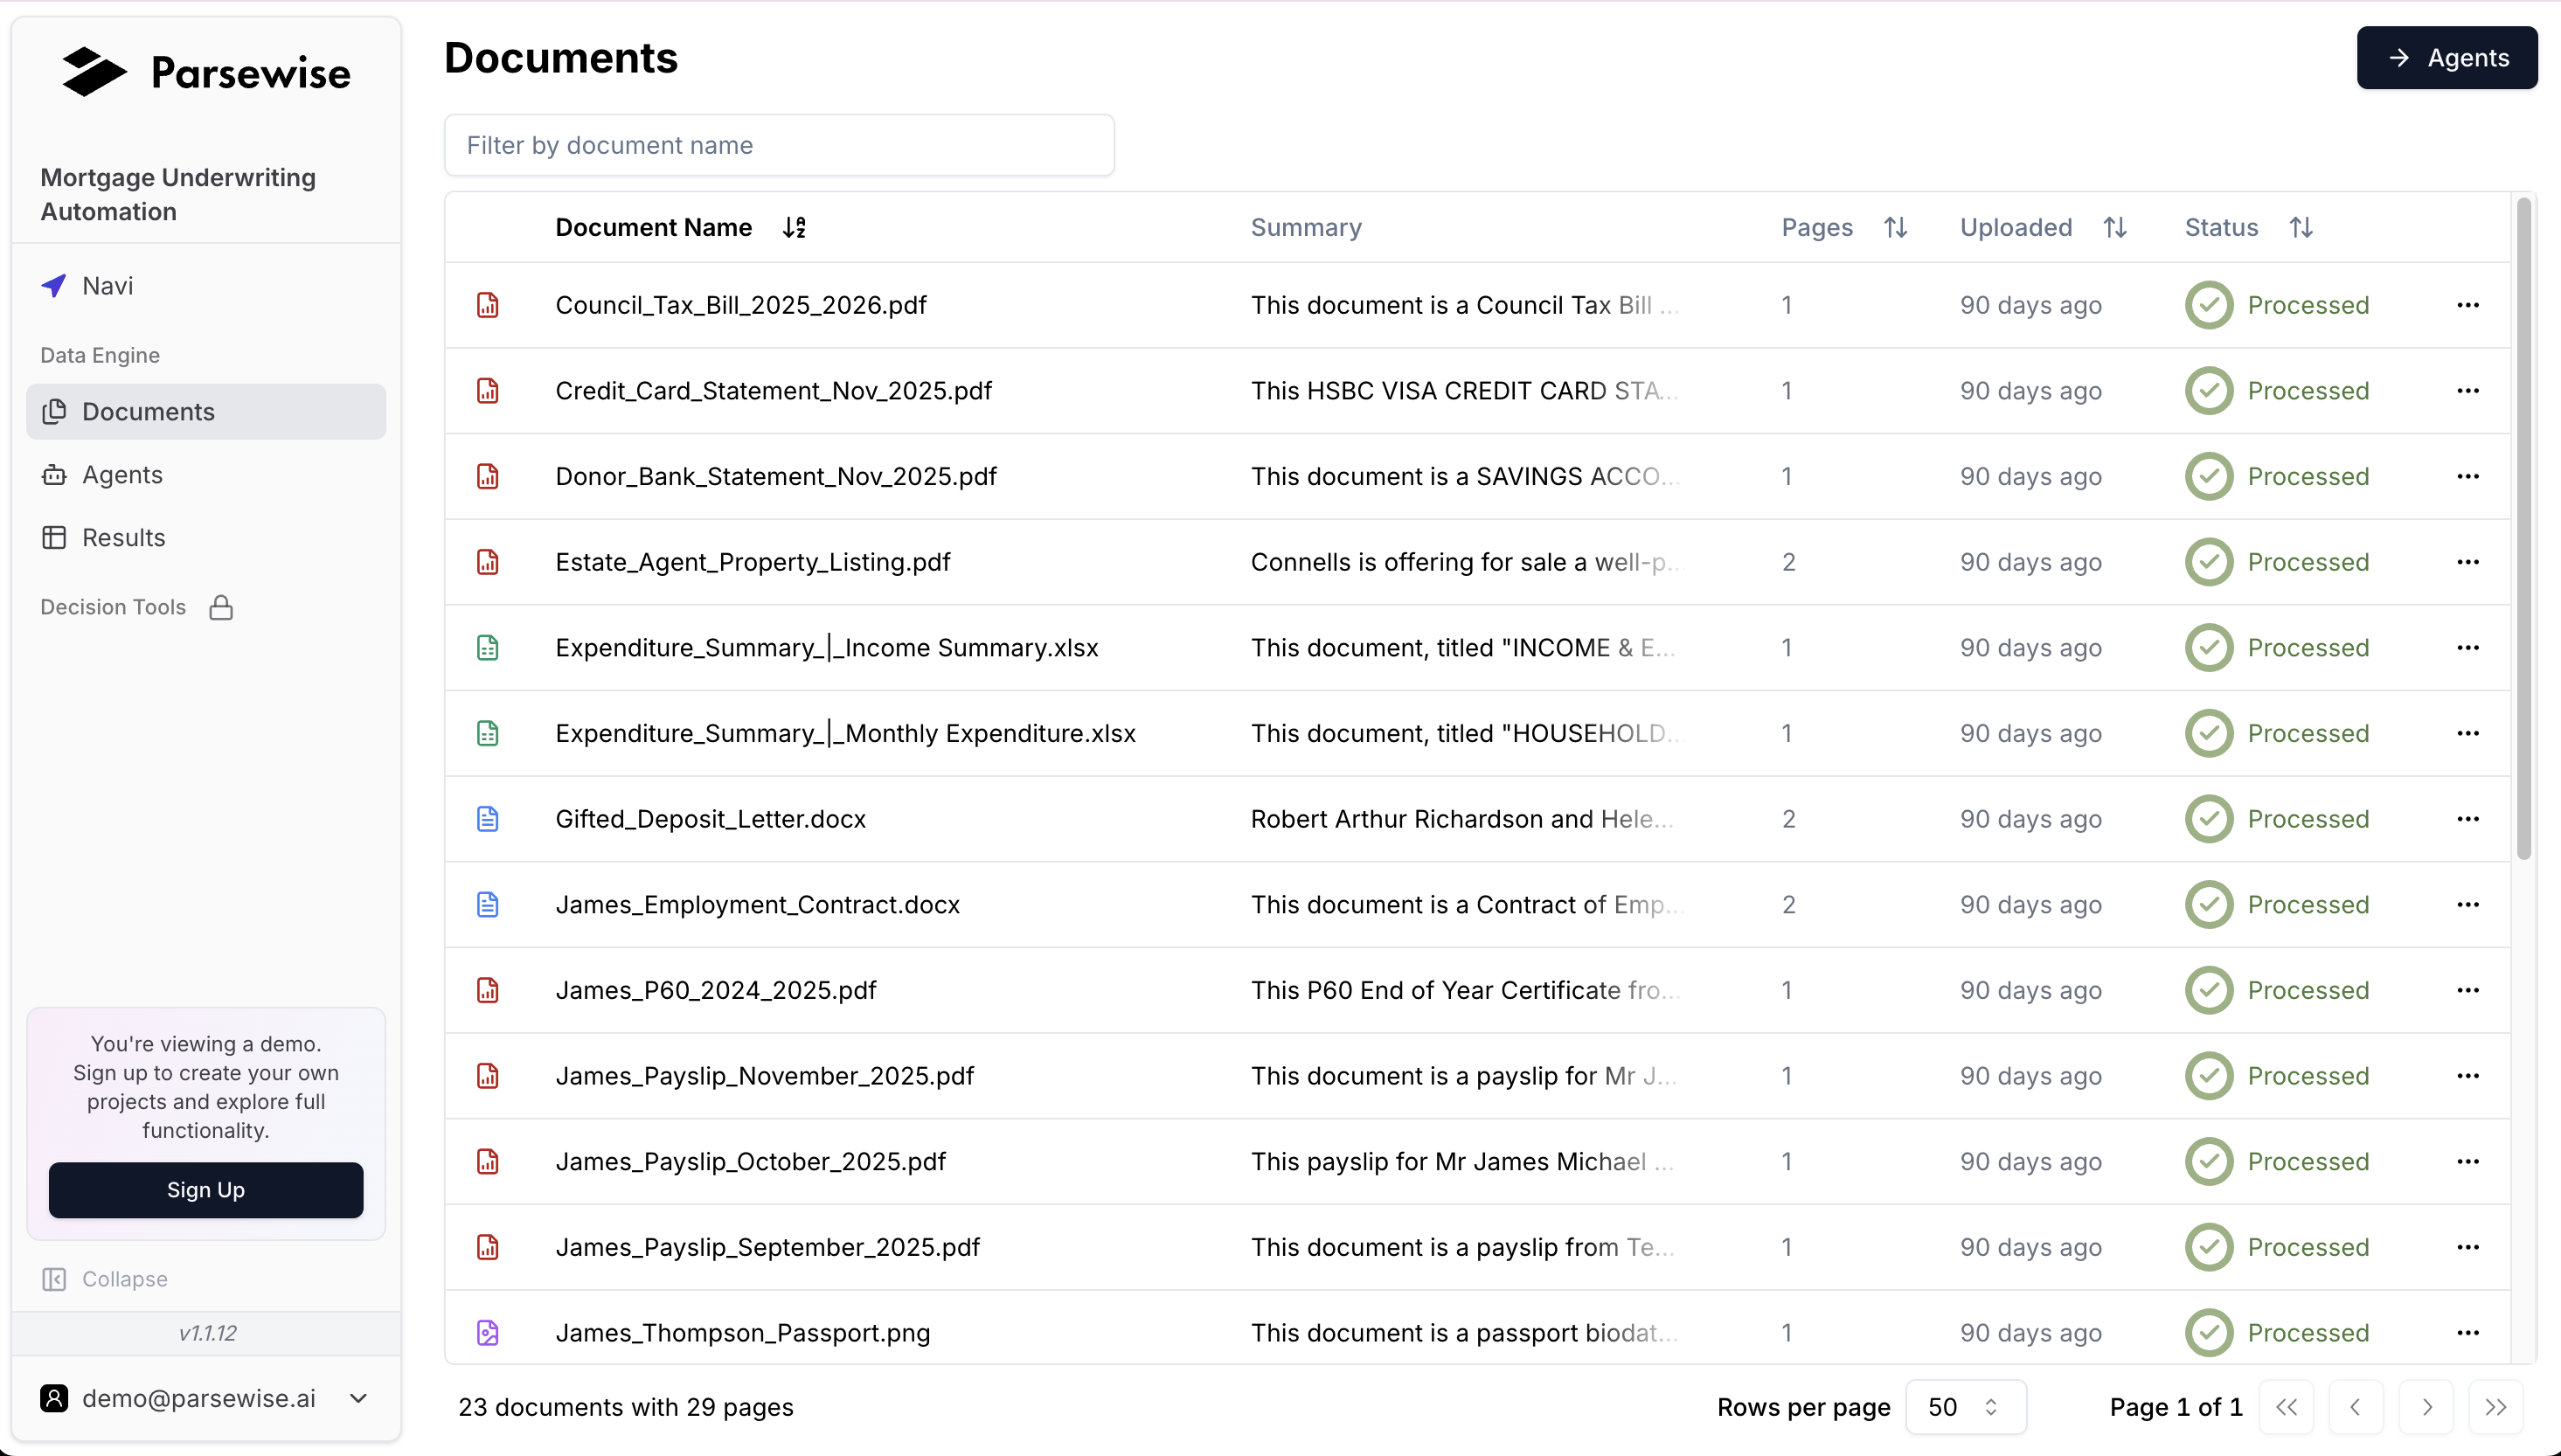This screenshot has width=2561, height=1456.
Task: Open more options for James_P60 row
Action: pyautogui.click(x=2467, y=990)
